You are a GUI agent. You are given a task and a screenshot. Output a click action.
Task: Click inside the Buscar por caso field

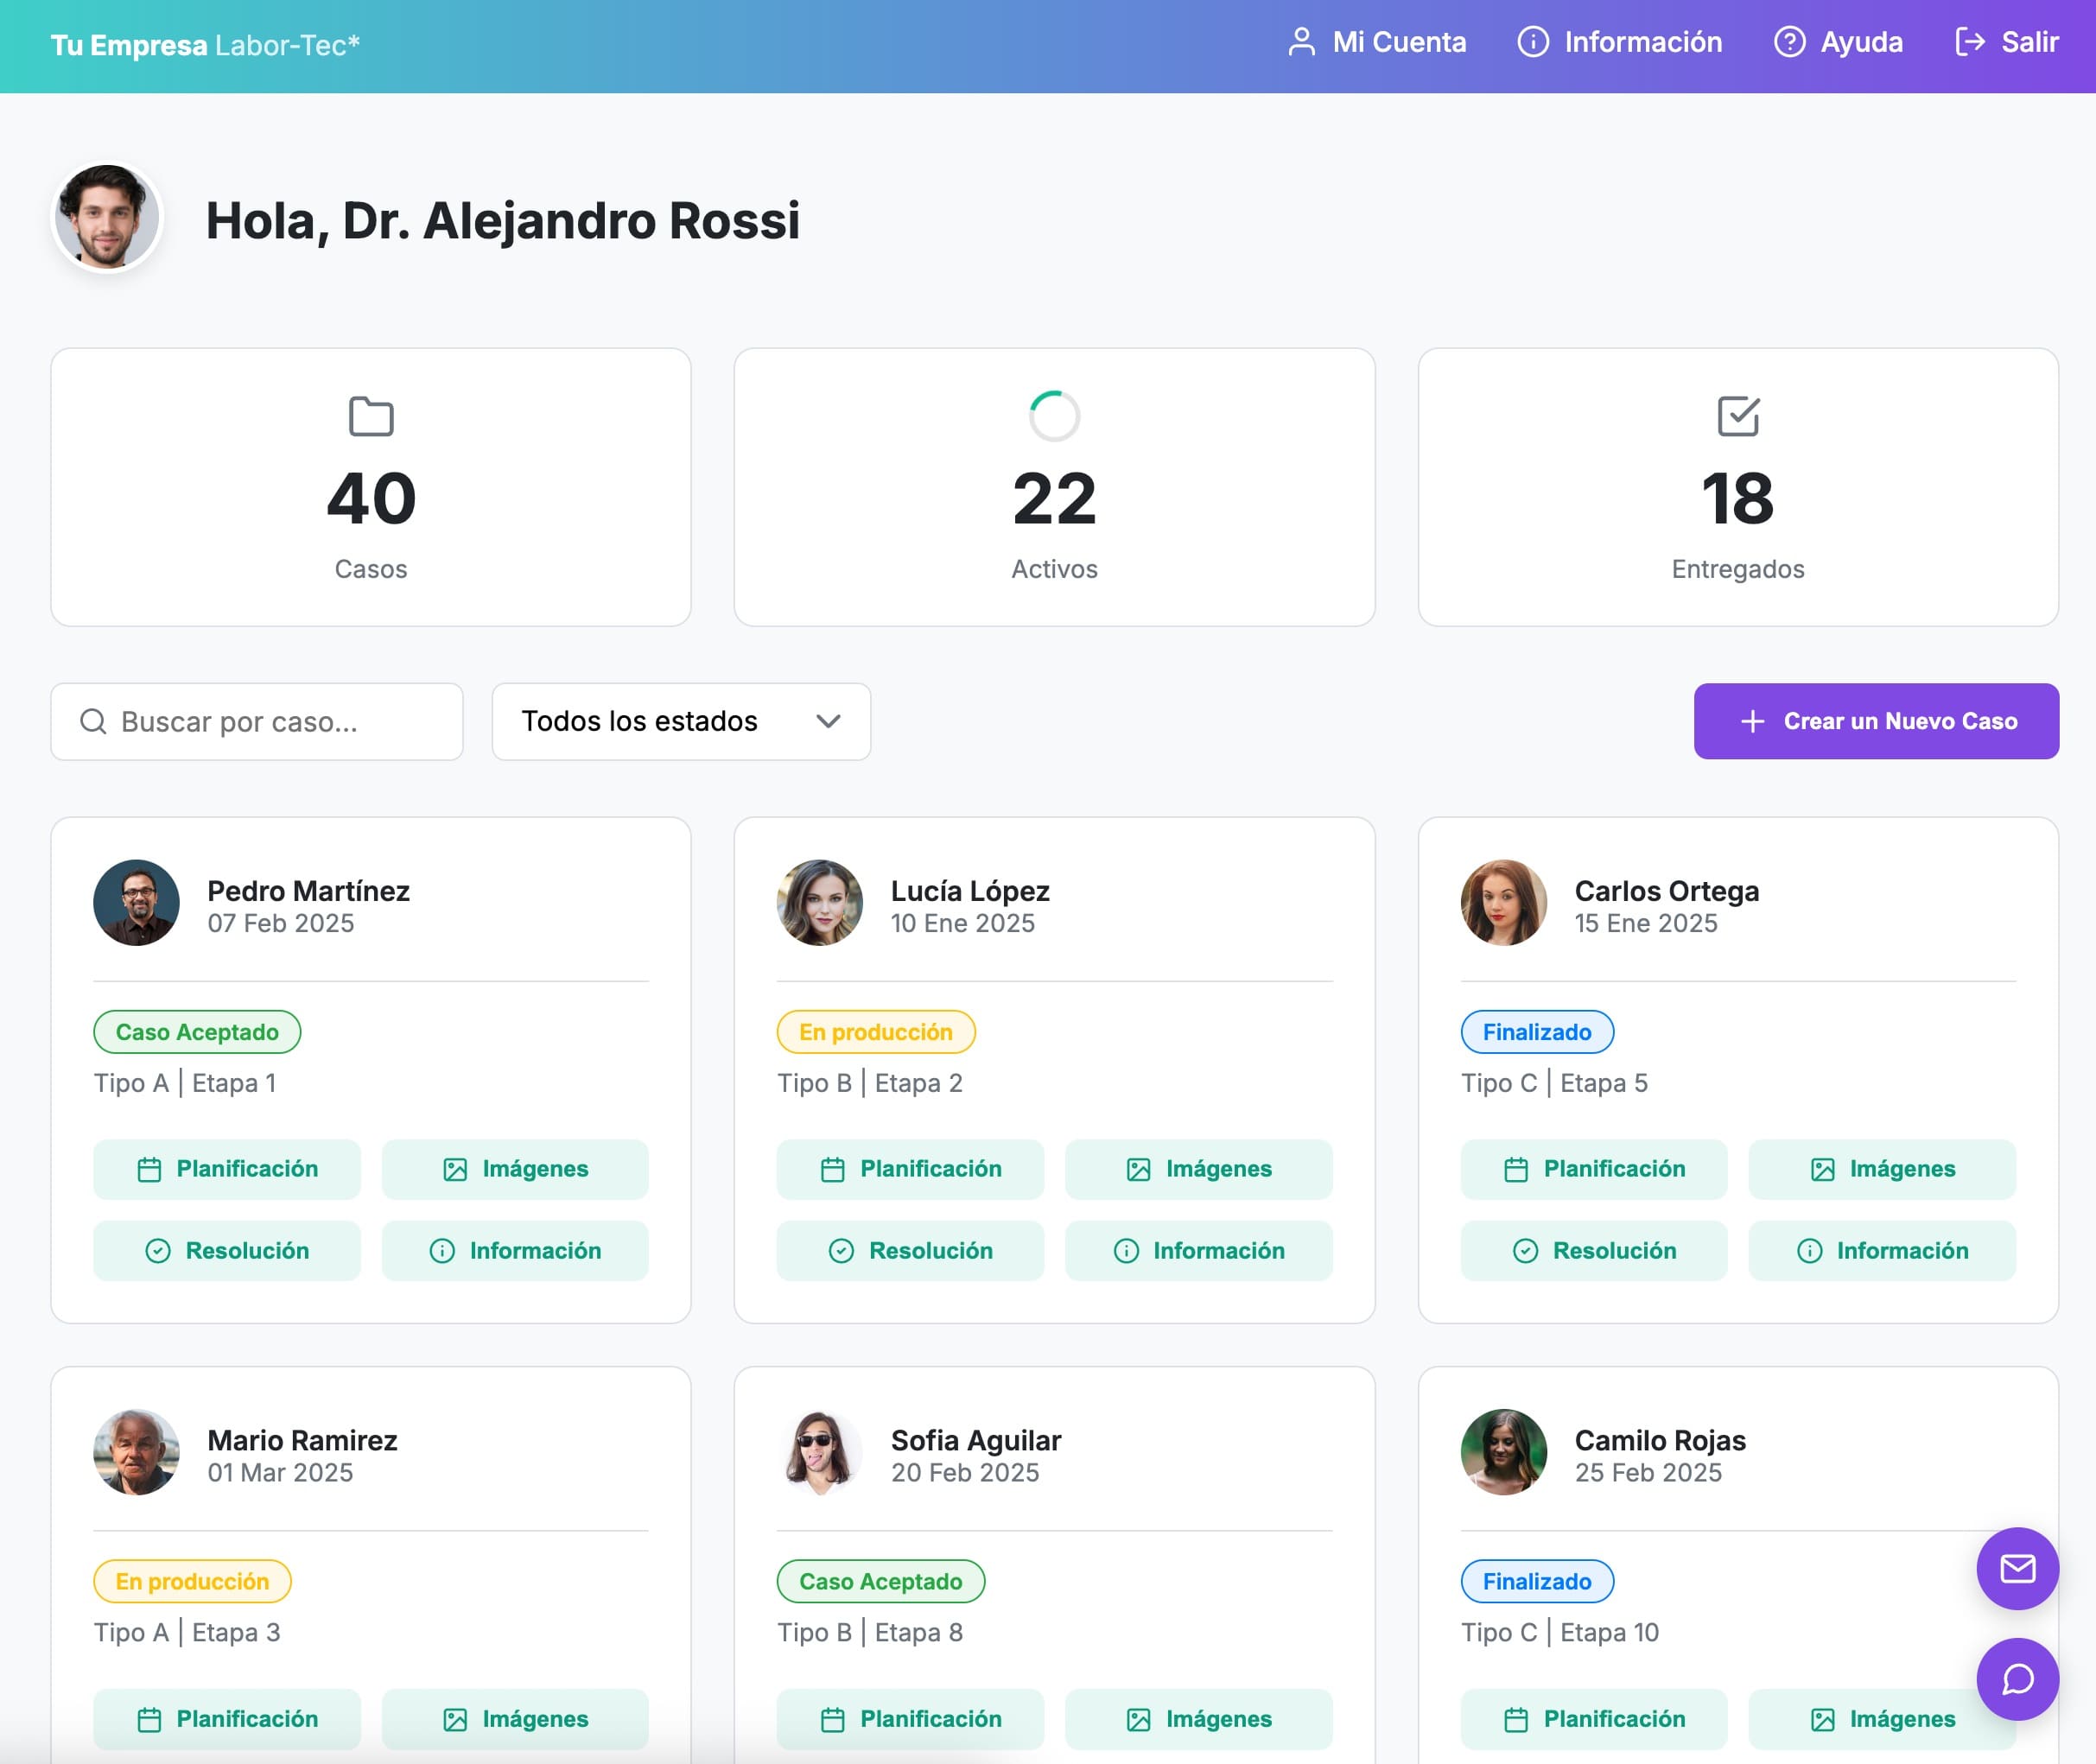click(x=270, y=721)
